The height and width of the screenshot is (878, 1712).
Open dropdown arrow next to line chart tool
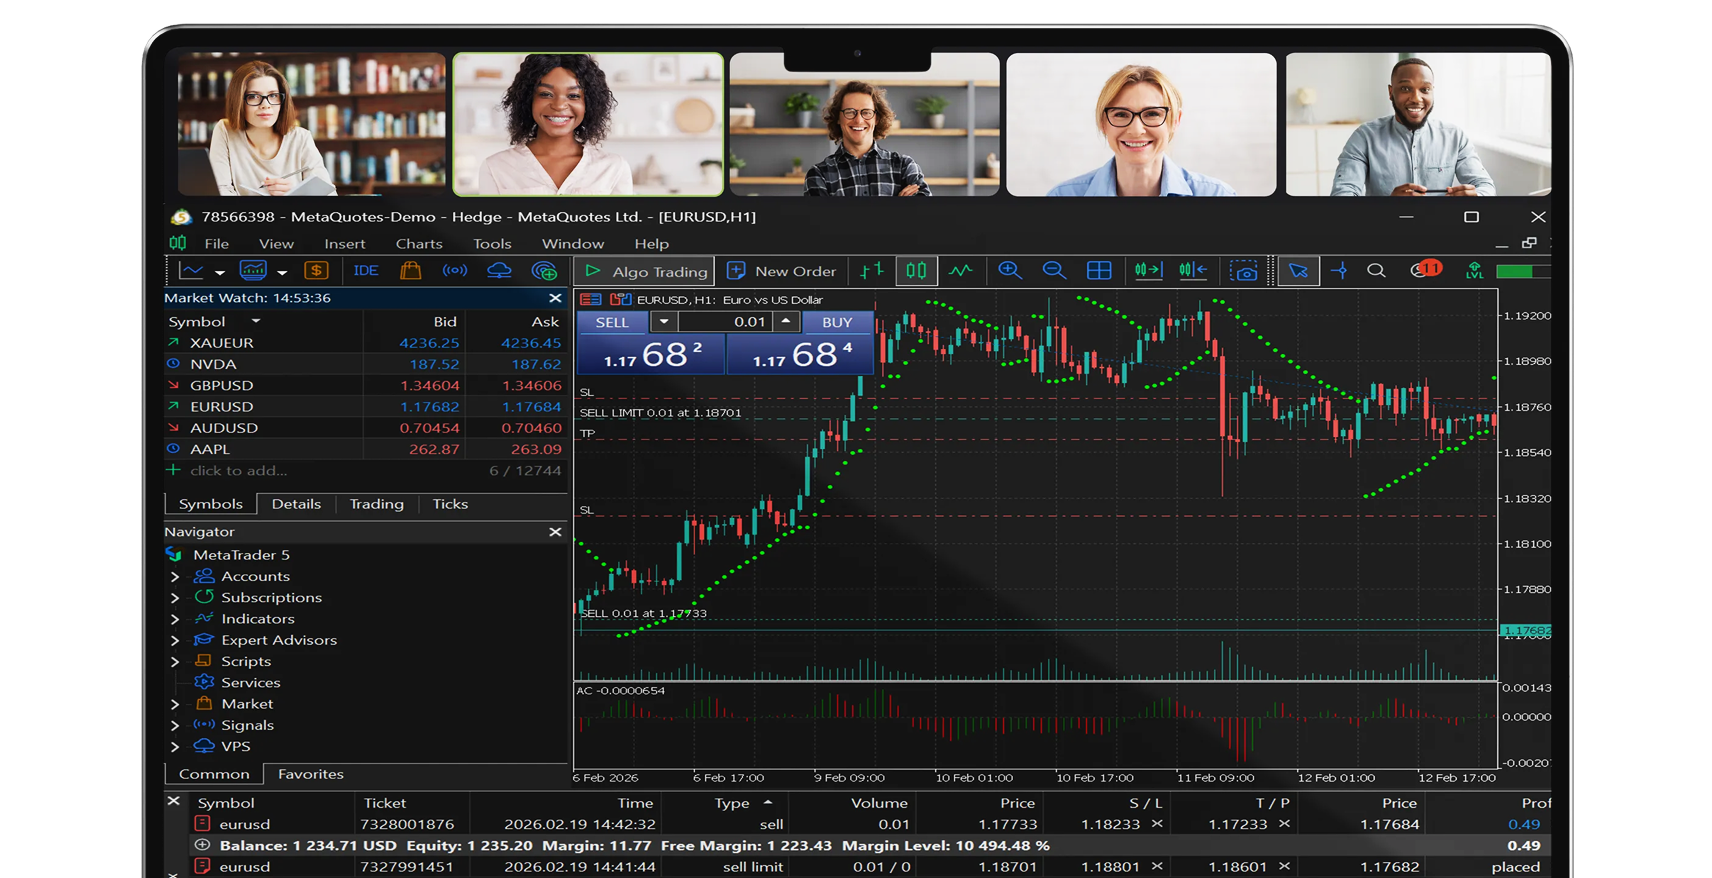pyautogui.click(x=220, y=272)
